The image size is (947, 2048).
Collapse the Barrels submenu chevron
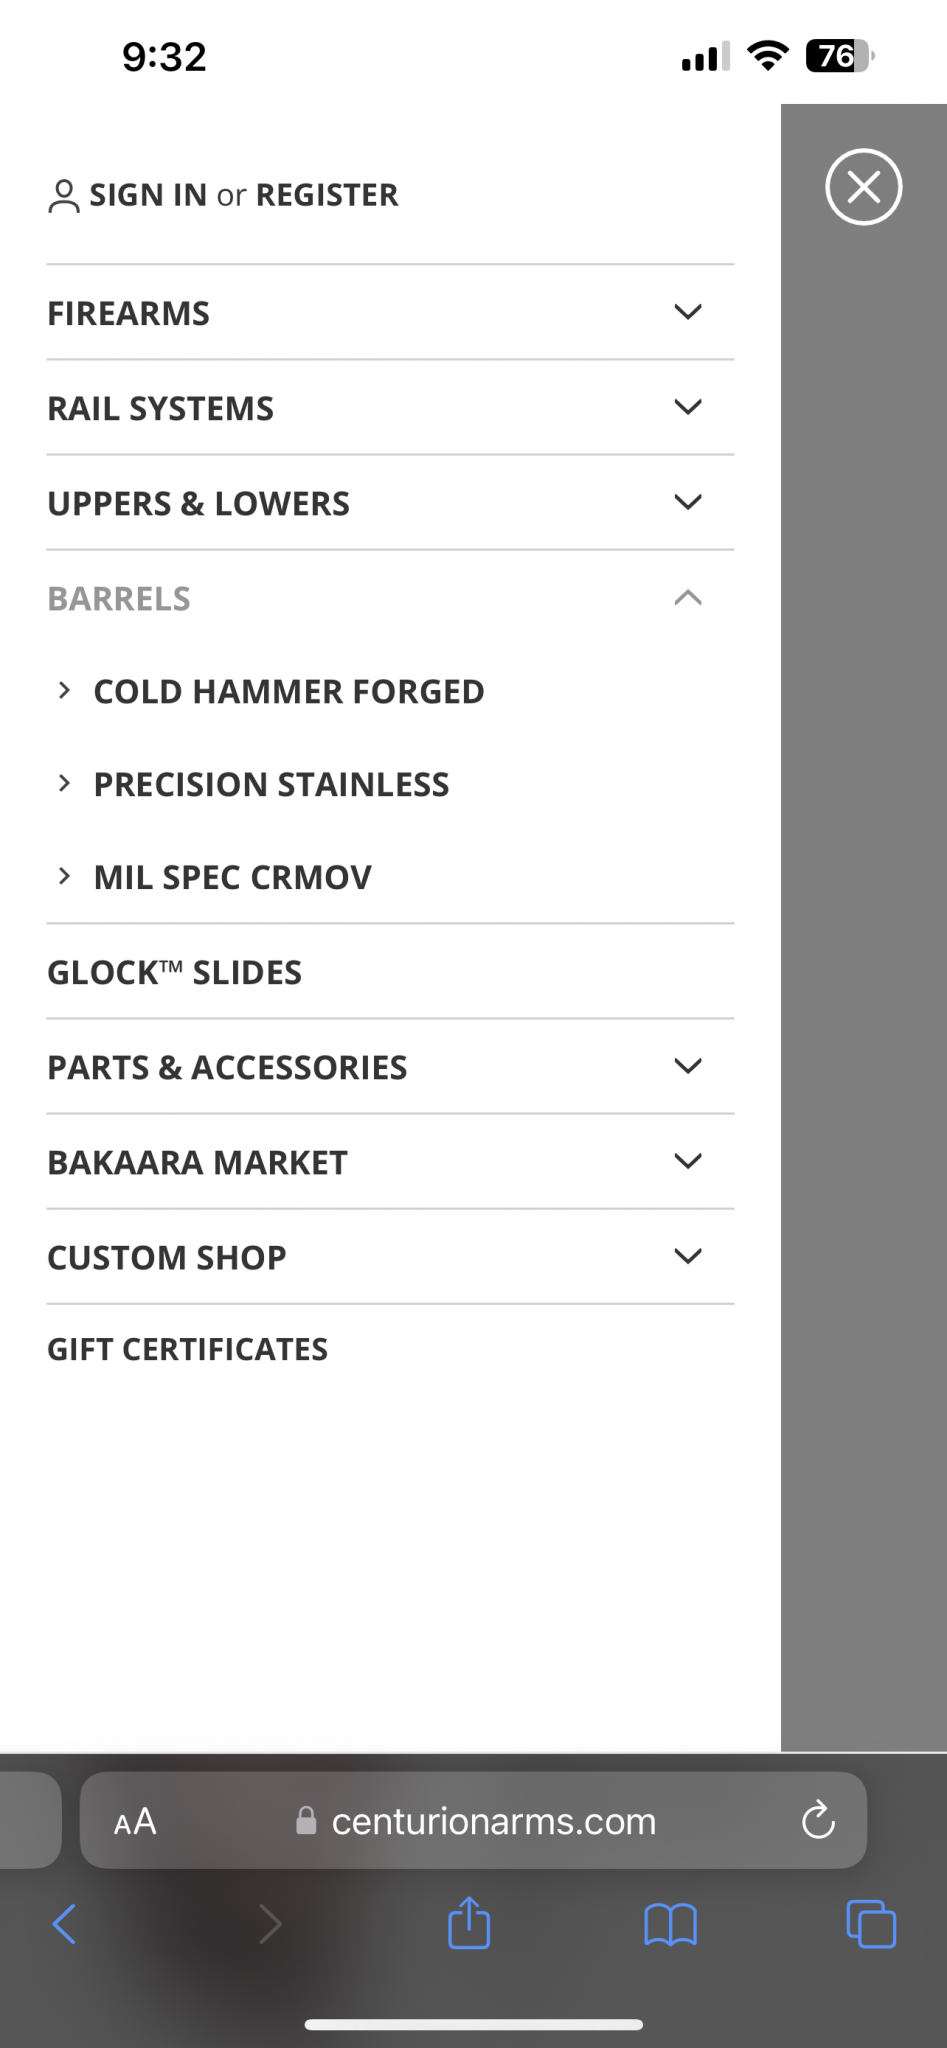pyautogui.click(x=688, y=598)
